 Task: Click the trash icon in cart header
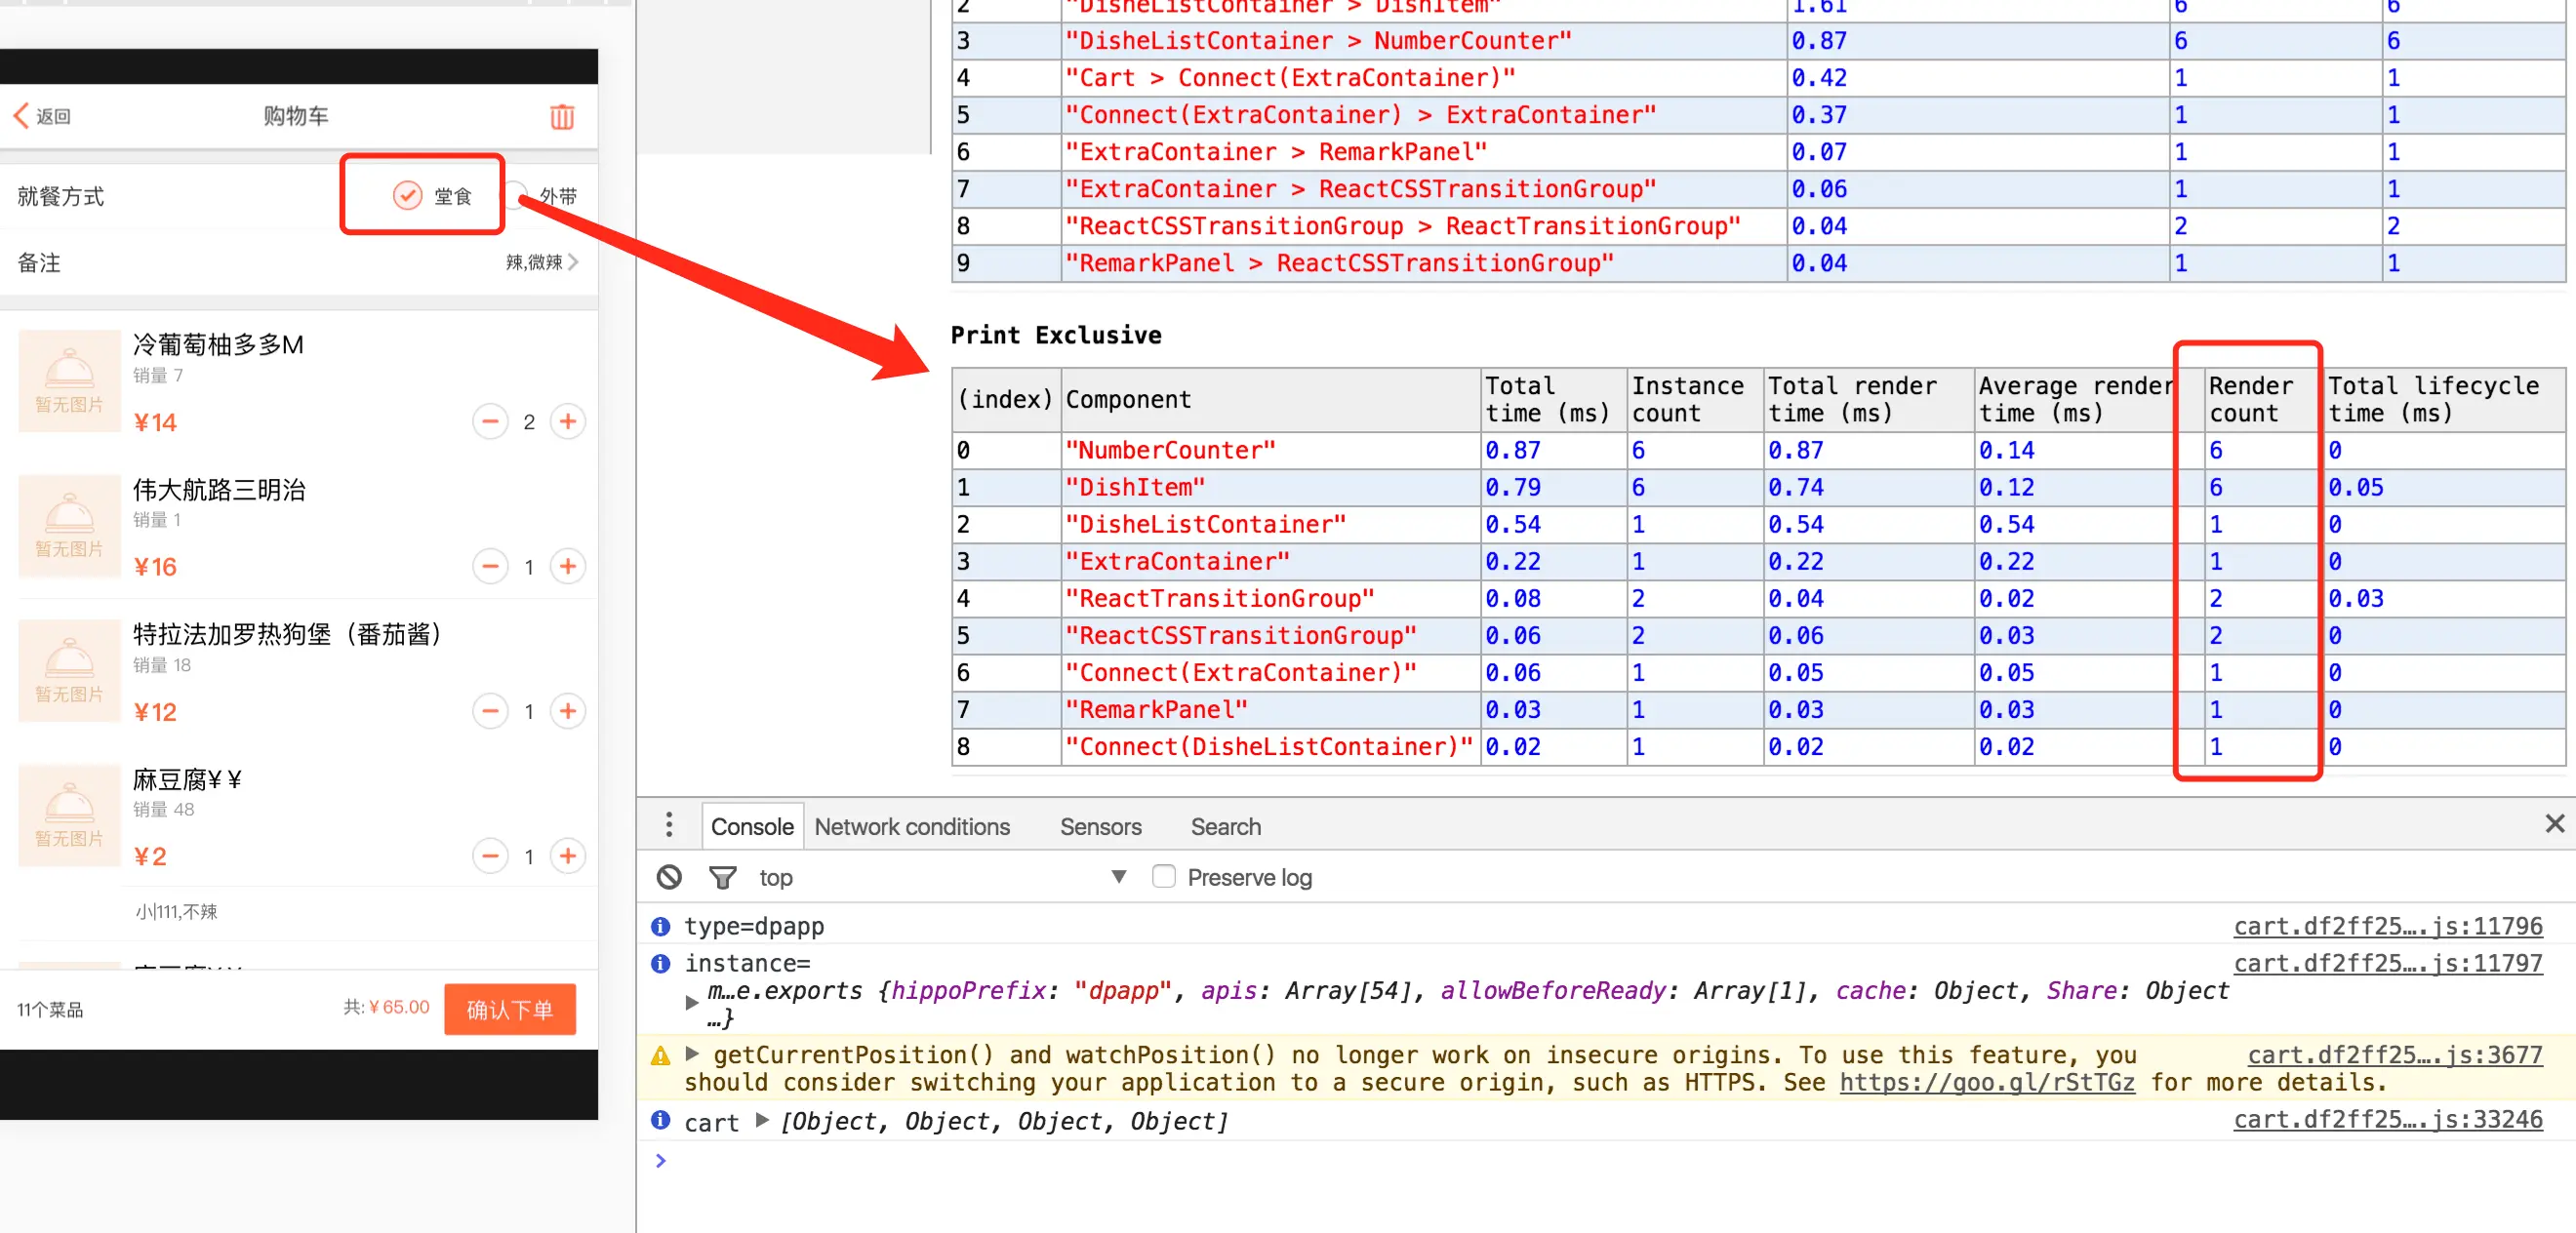click(562, 117)
